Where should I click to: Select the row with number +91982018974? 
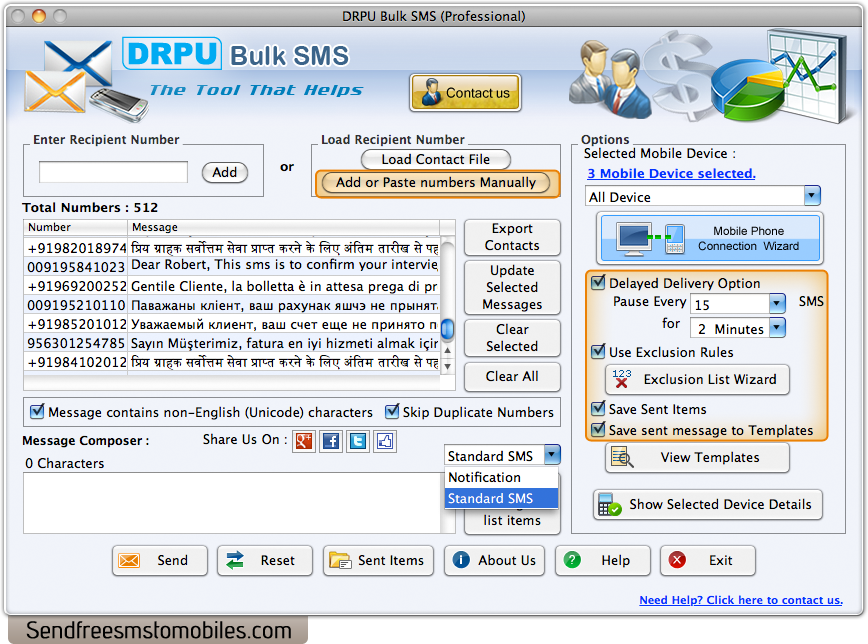[x=231, y=248]
